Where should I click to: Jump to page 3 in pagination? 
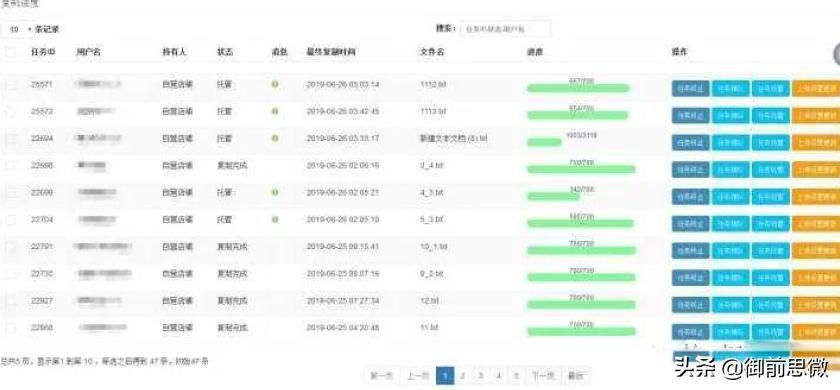tap(481, 375)
